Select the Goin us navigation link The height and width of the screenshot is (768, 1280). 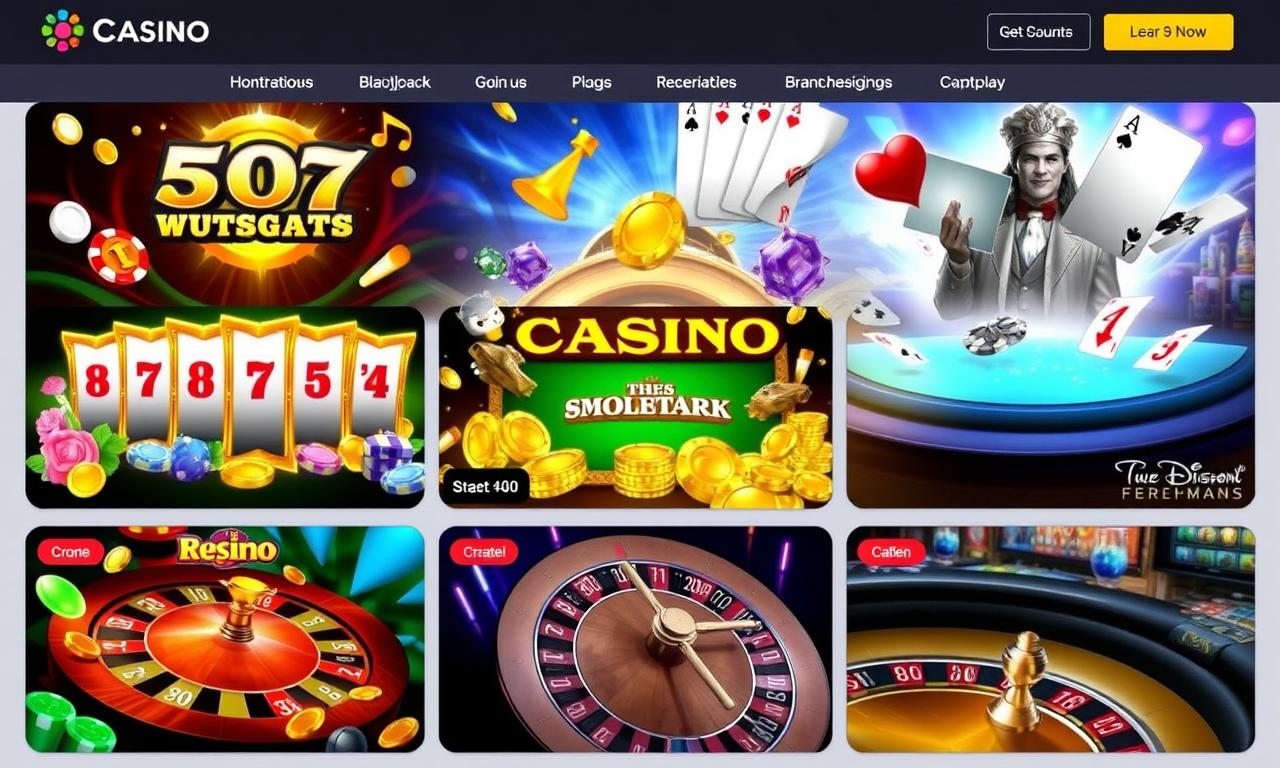click(x=500, y=82)
